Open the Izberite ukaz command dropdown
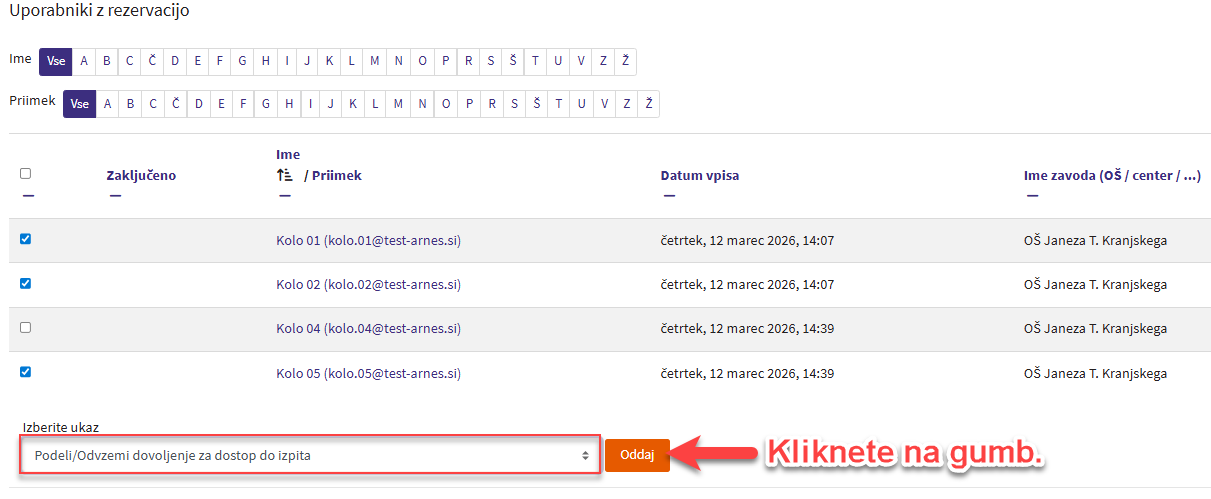 [310, 456]
